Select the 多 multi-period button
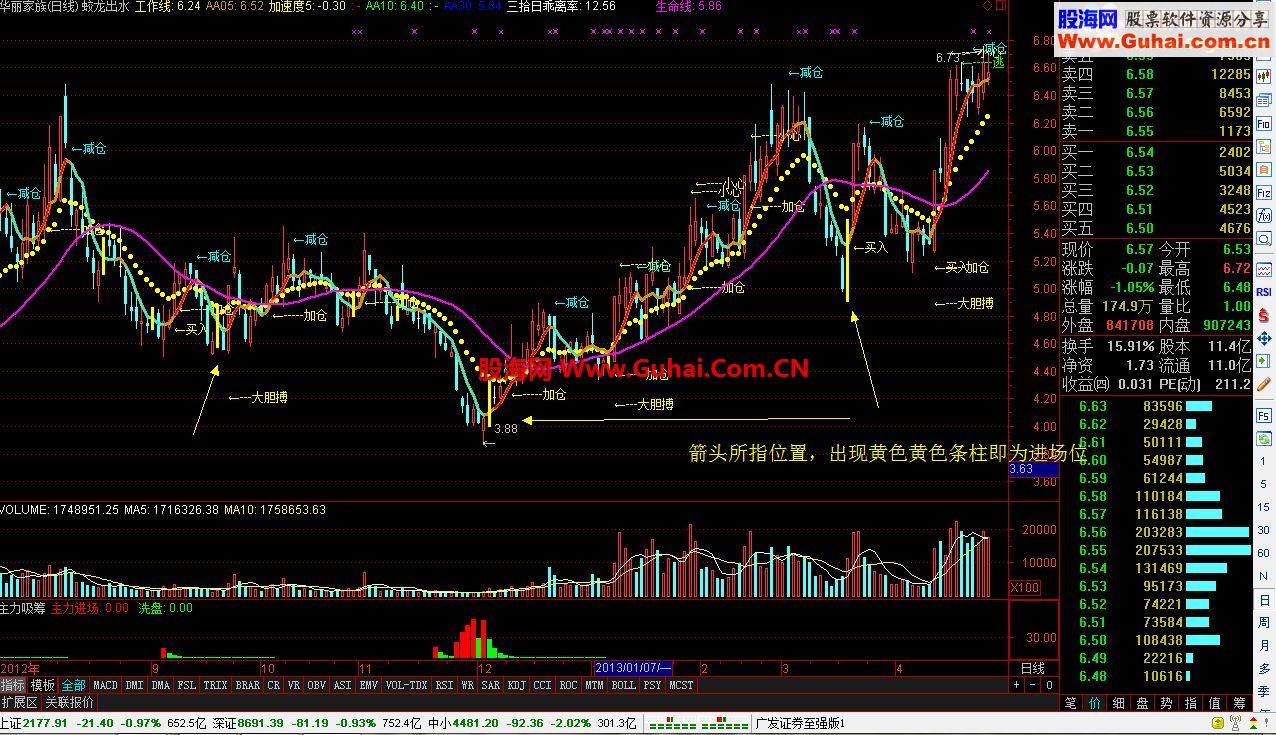This screenshot has width=1276, height=735. (x=1264, y=668)
